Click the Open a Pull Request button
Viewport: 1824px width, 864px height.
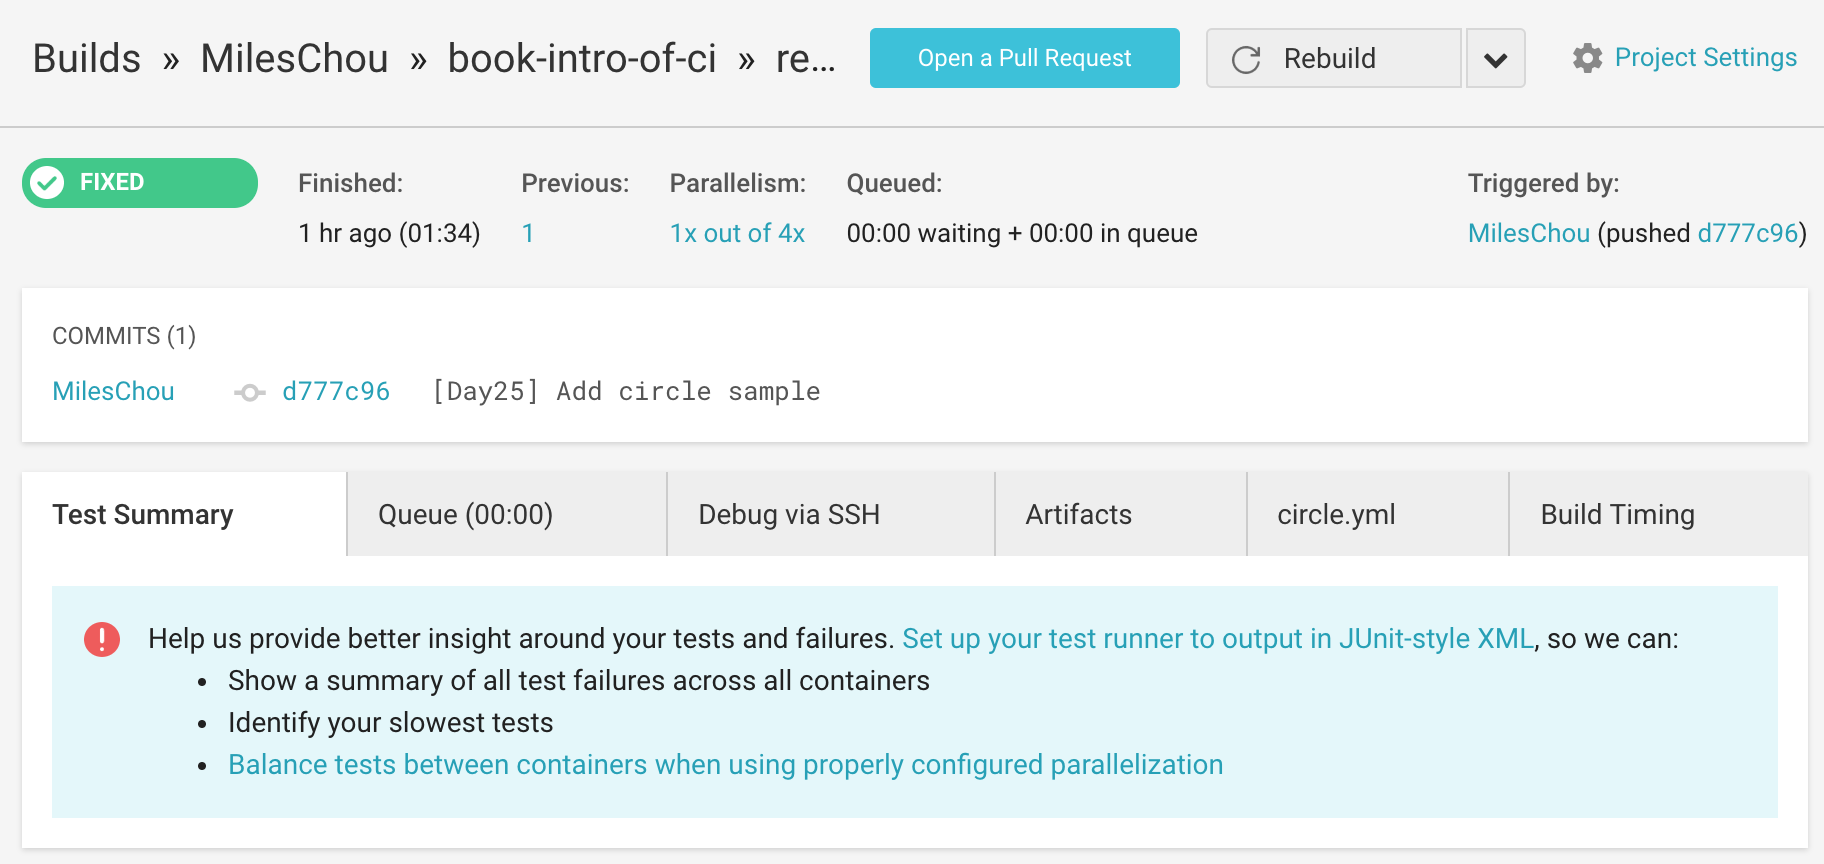(1025, 58)
